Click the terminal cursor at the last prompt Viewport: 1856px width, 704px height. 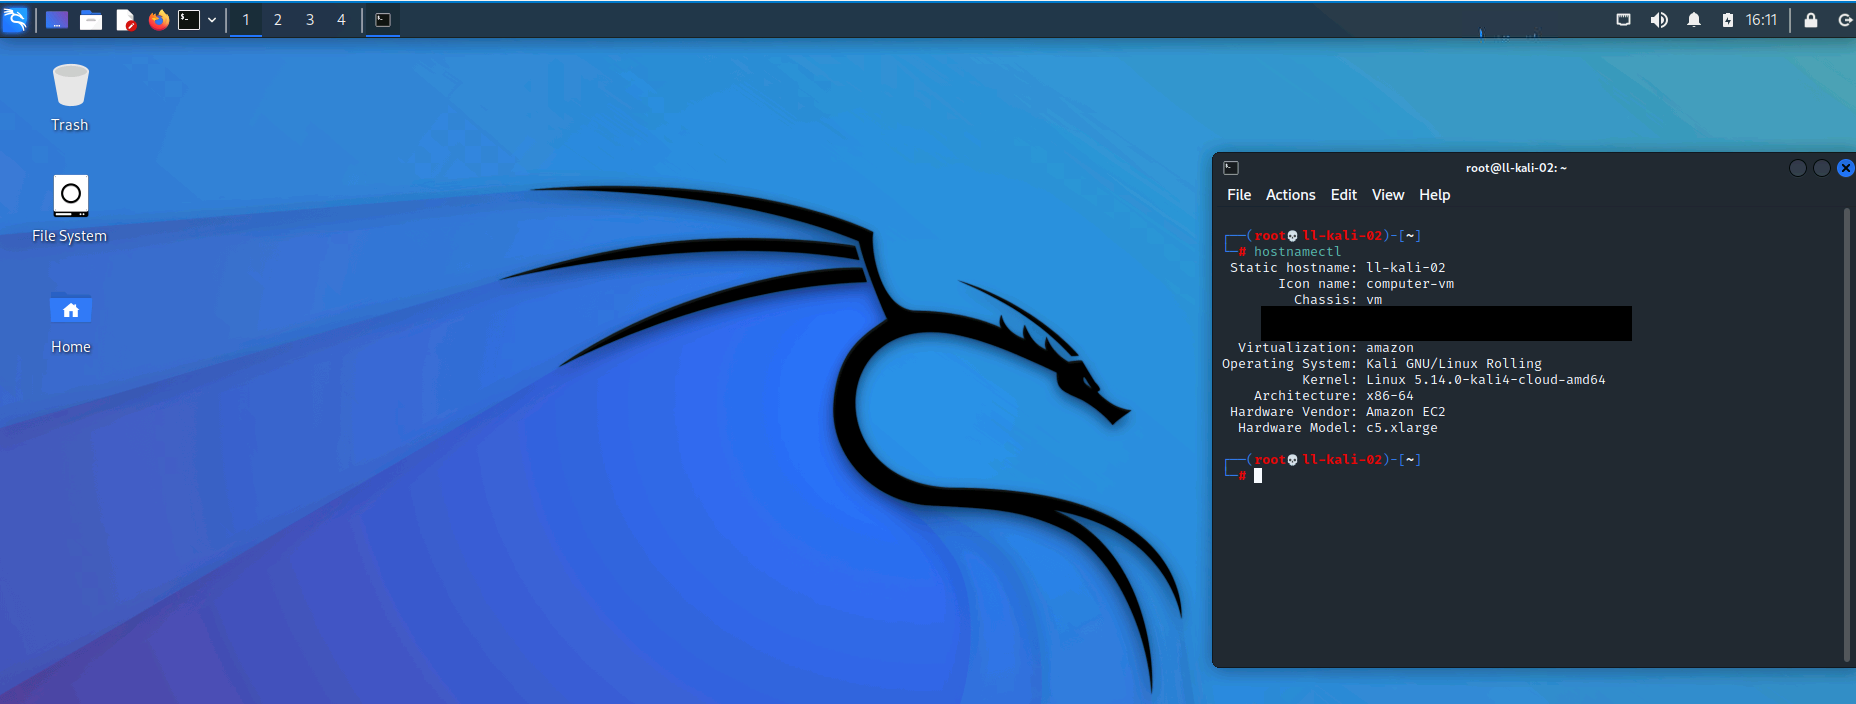1258,476
